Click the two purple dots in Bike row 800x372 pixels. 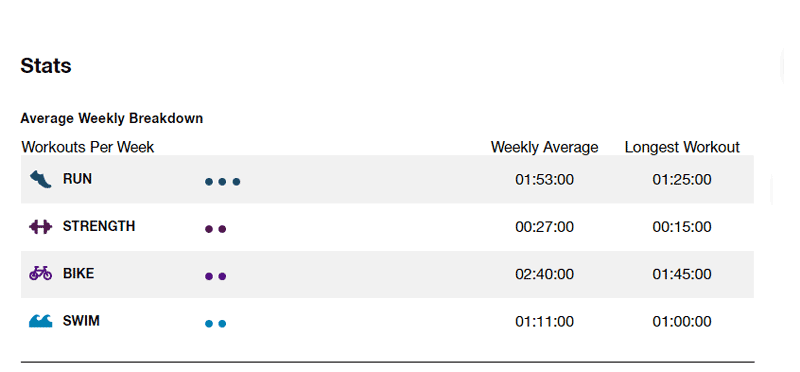(x=215, y=277)
